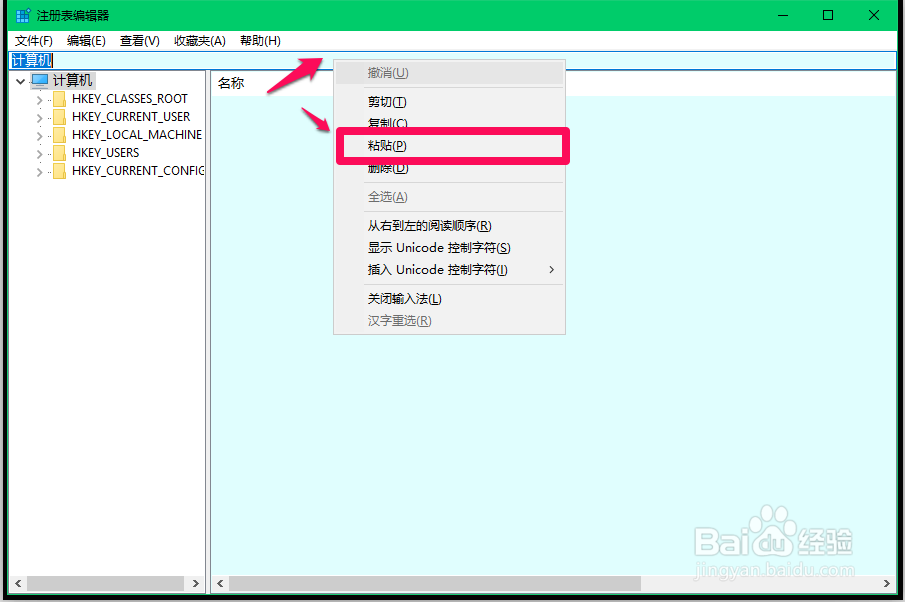Viewport: 905px width, 602px height.
Task: Open the 查看 menu
Action: tap(138, 41)
